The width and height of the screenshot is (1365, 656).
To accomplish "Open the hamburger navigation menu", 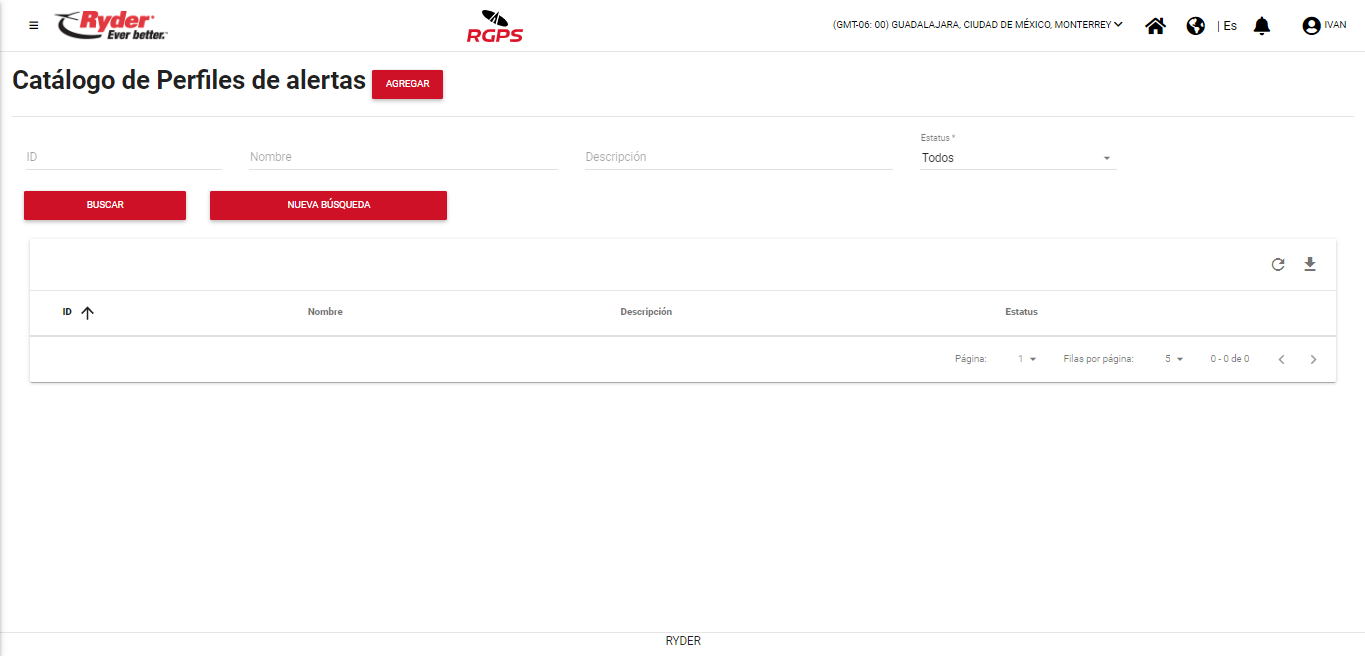I will pos(34,26).
